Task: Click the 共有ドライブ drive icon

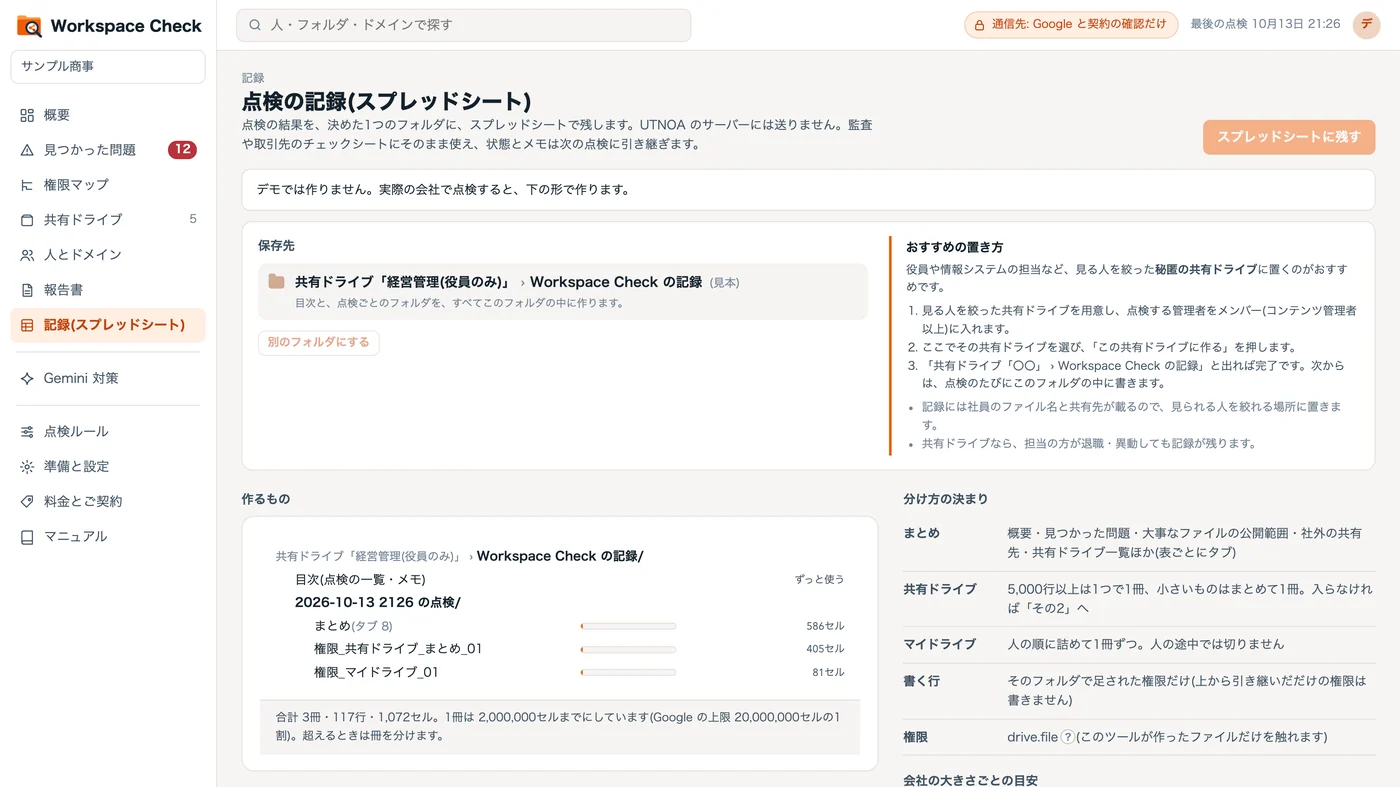Action: pos(27,220)
